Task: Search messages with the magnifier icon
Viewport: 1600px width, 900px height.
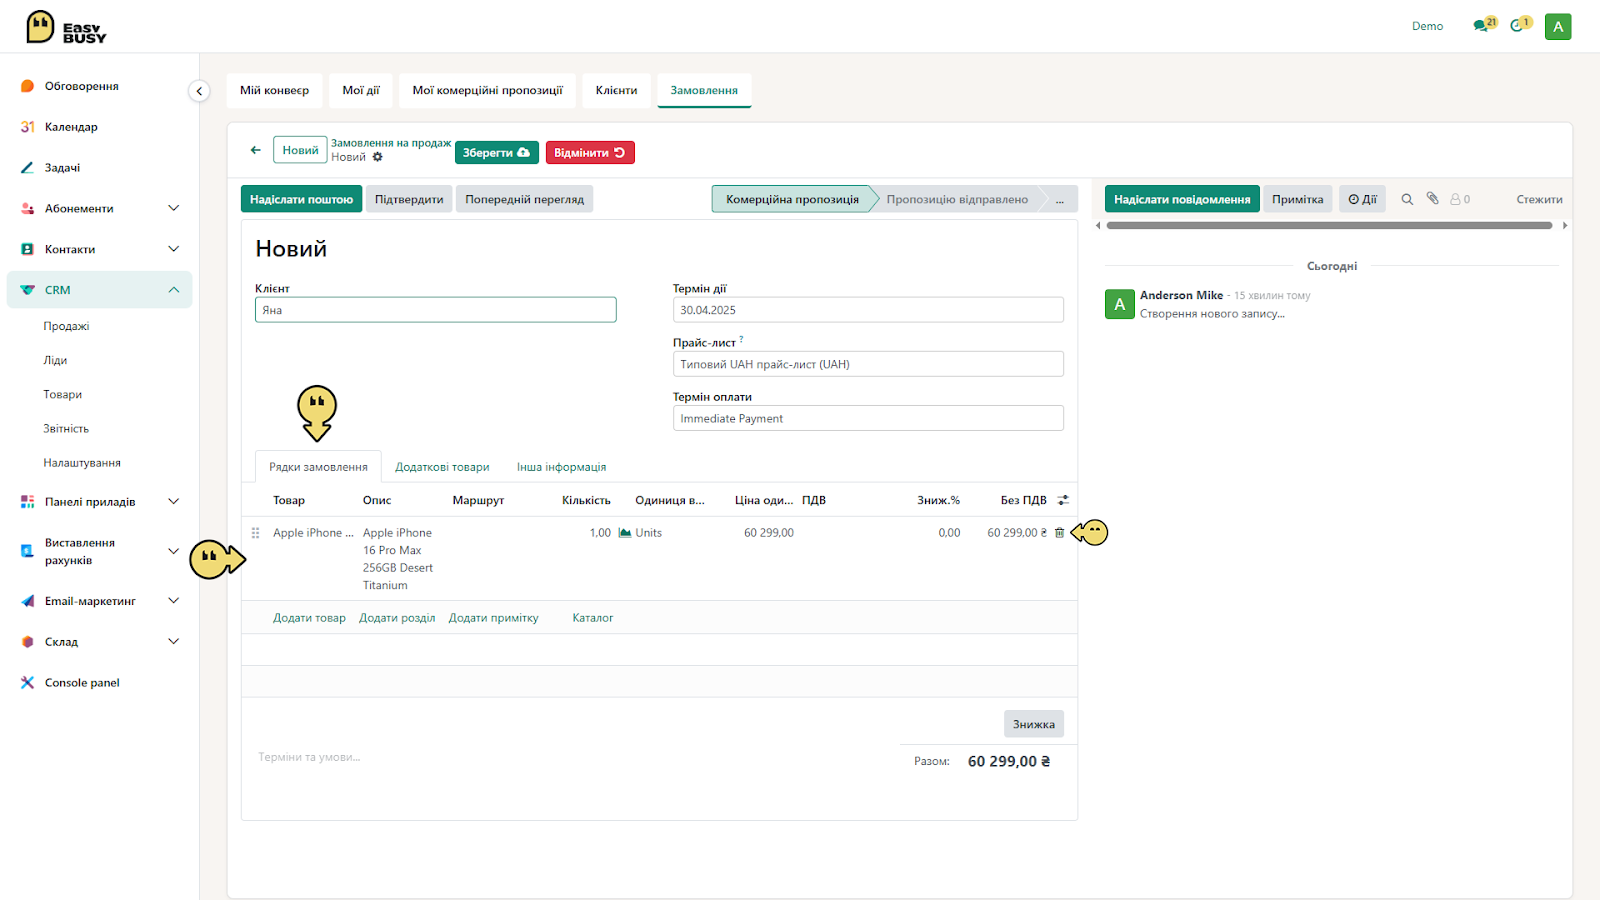Action: coord(1407,199)
